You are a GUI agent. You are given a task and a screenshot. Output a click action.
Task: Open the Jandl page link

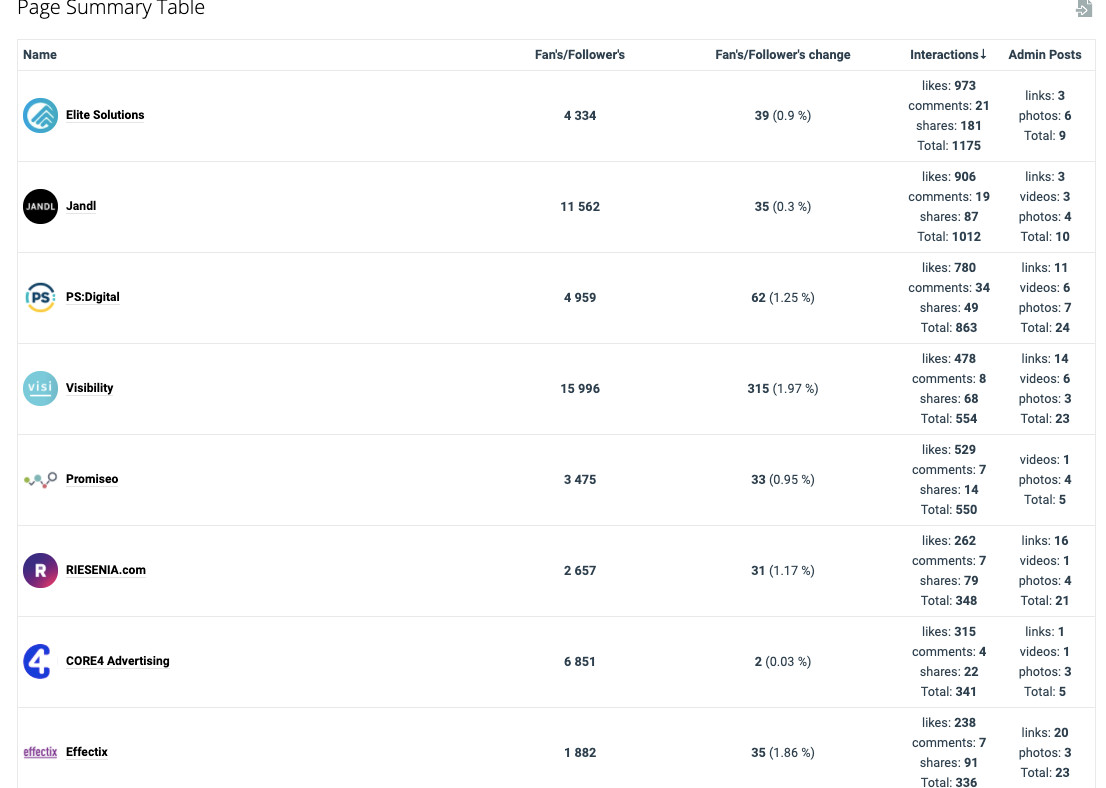81,206
